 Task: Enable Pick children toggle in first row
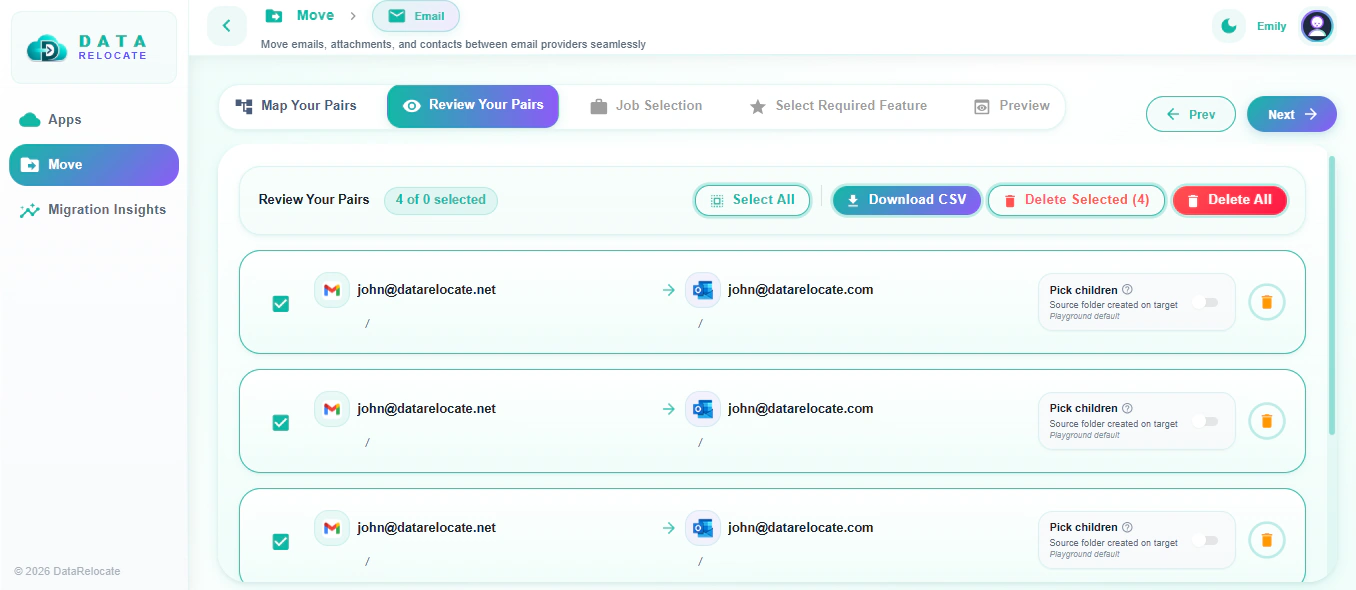coord(1205,302)
